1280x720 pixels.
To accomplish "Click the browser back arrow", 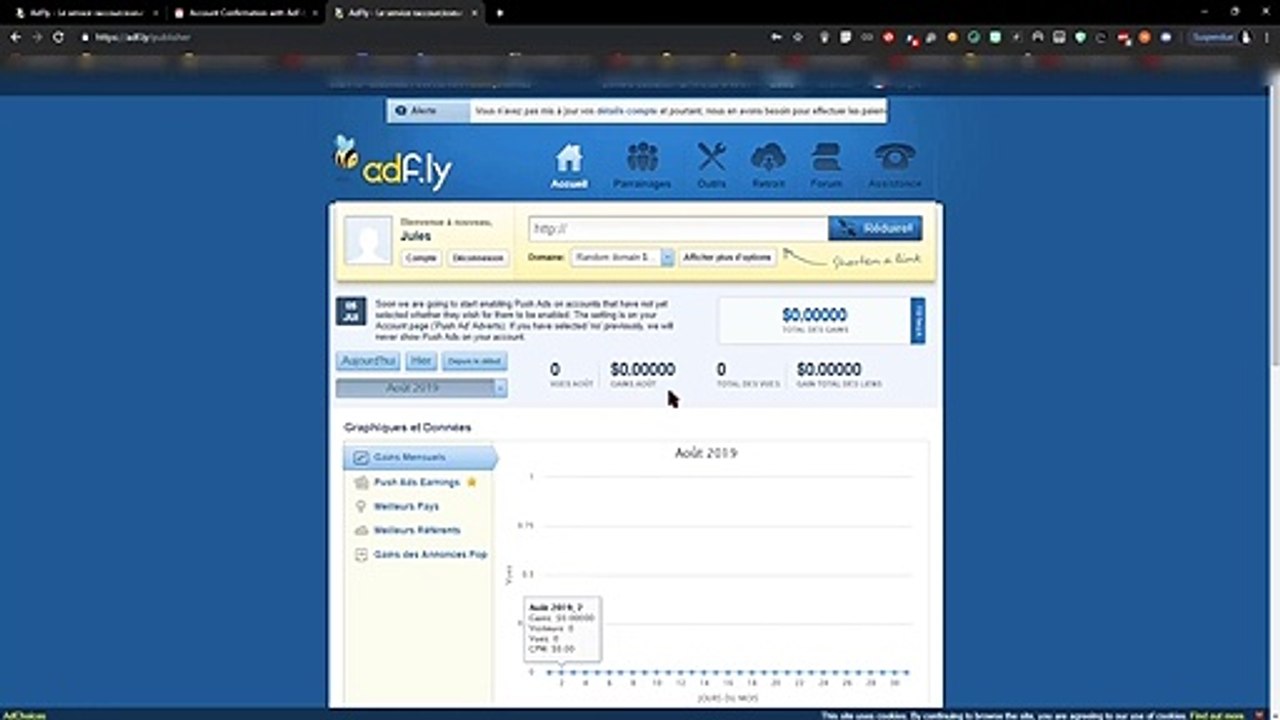I will [15, 37].
